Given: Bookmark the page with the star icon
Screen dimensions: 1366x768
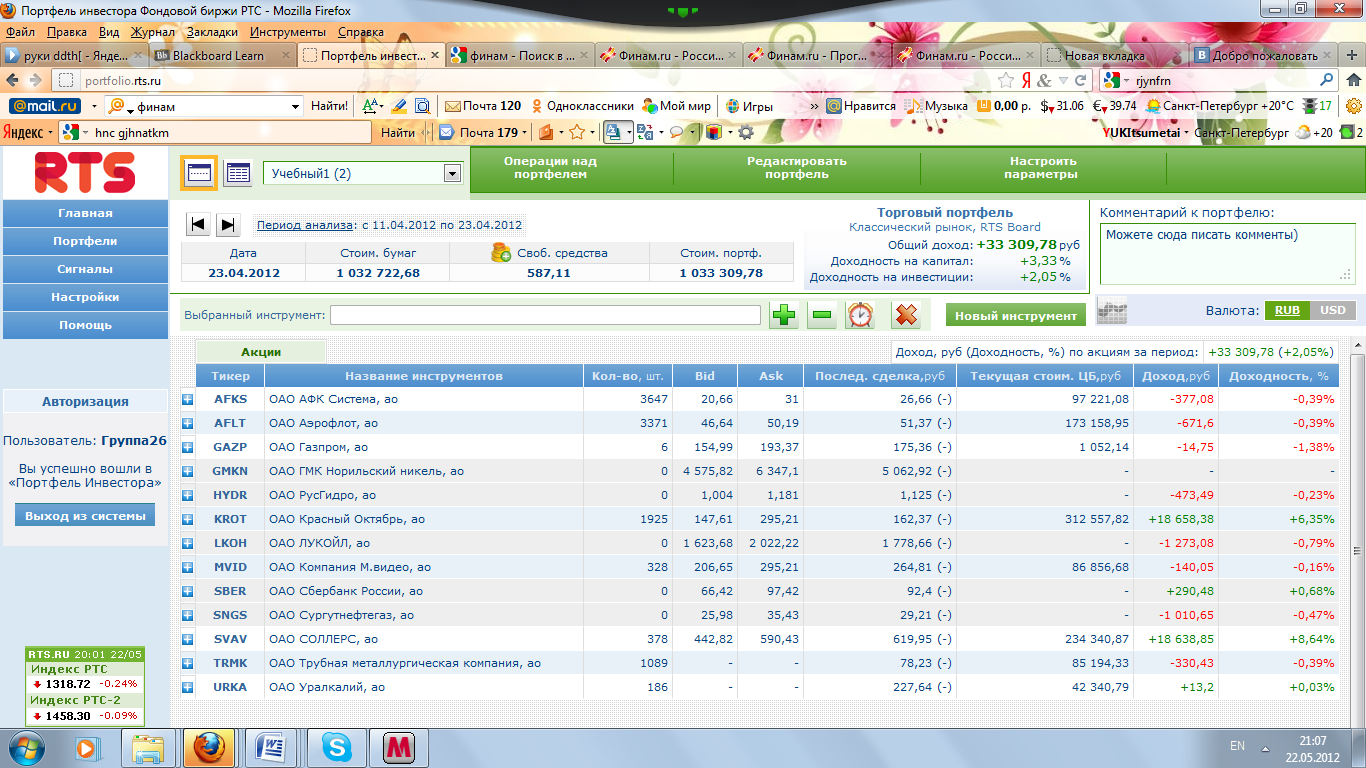Looking at the screenshot, I should point(1006,80).
